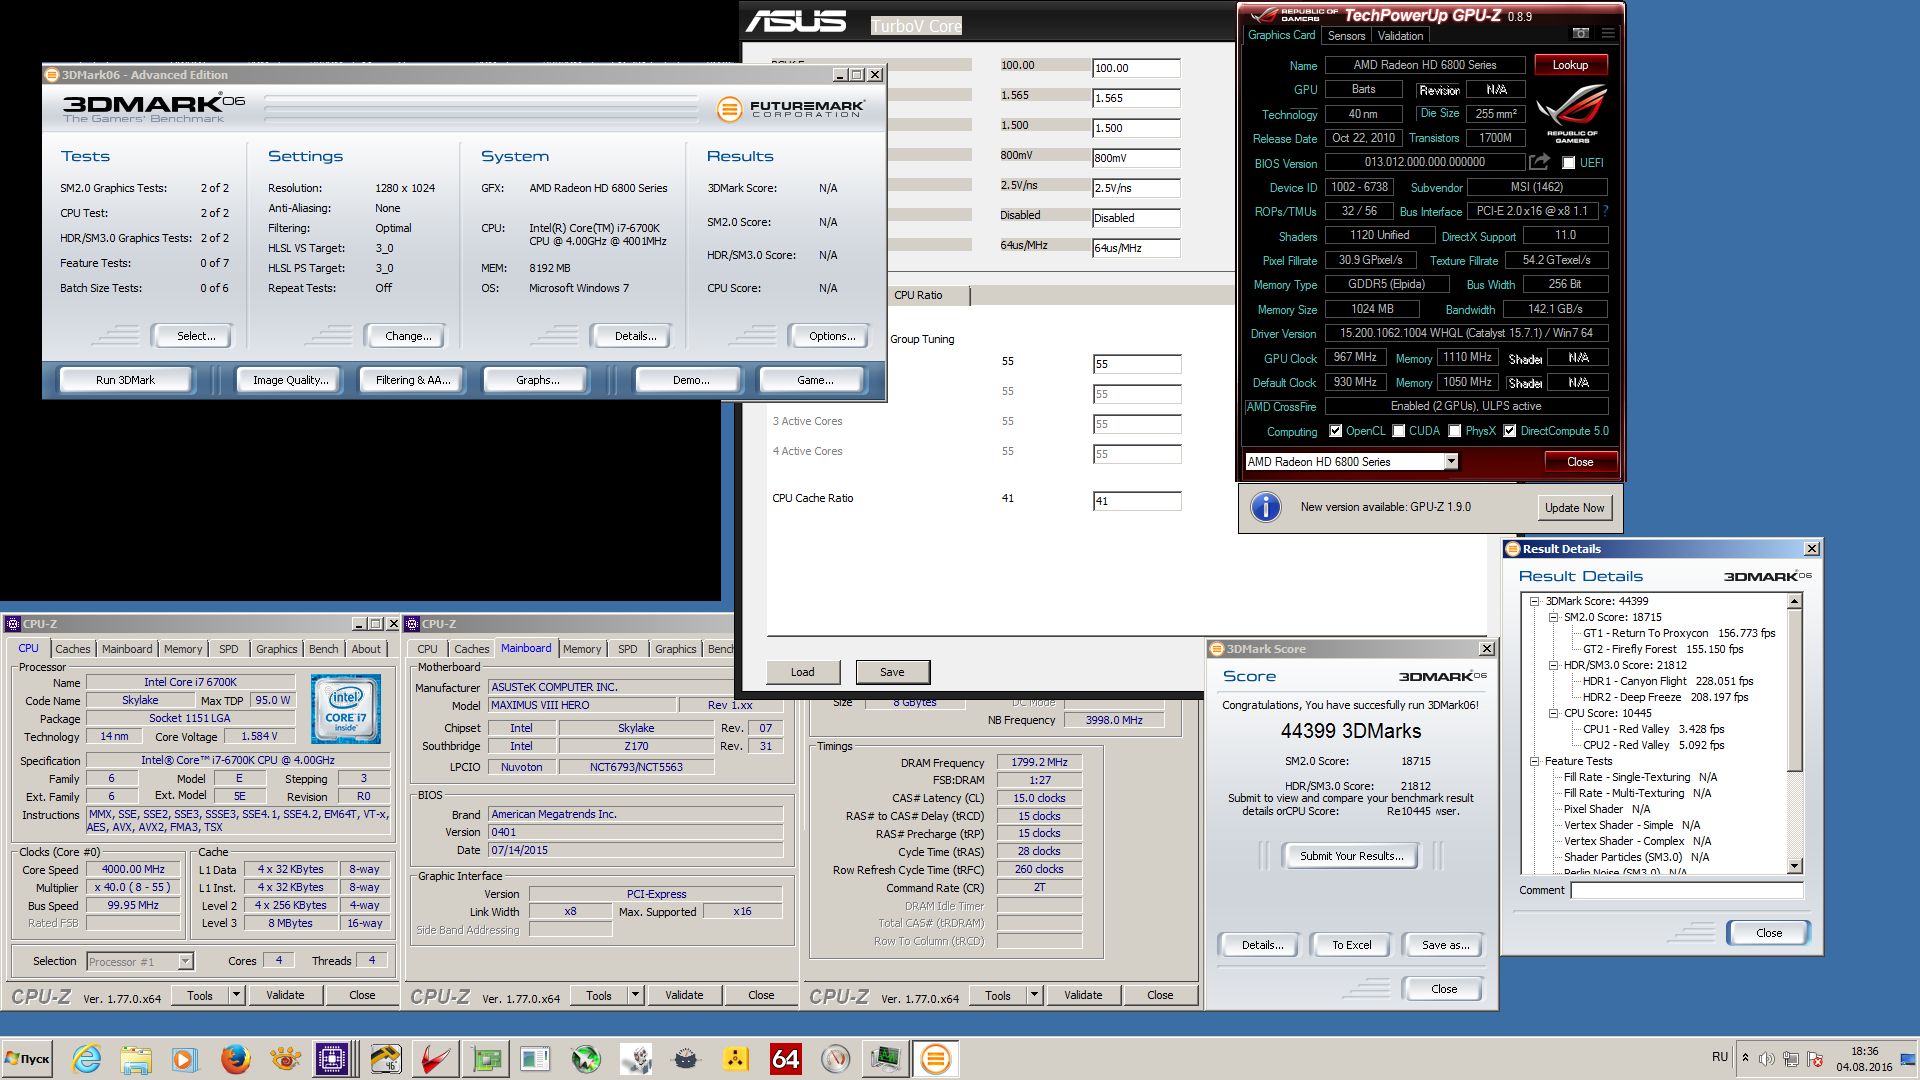The image size is (1920, 1080).
Task: Click the Submit Your Results button
Action: [1351, 856]
